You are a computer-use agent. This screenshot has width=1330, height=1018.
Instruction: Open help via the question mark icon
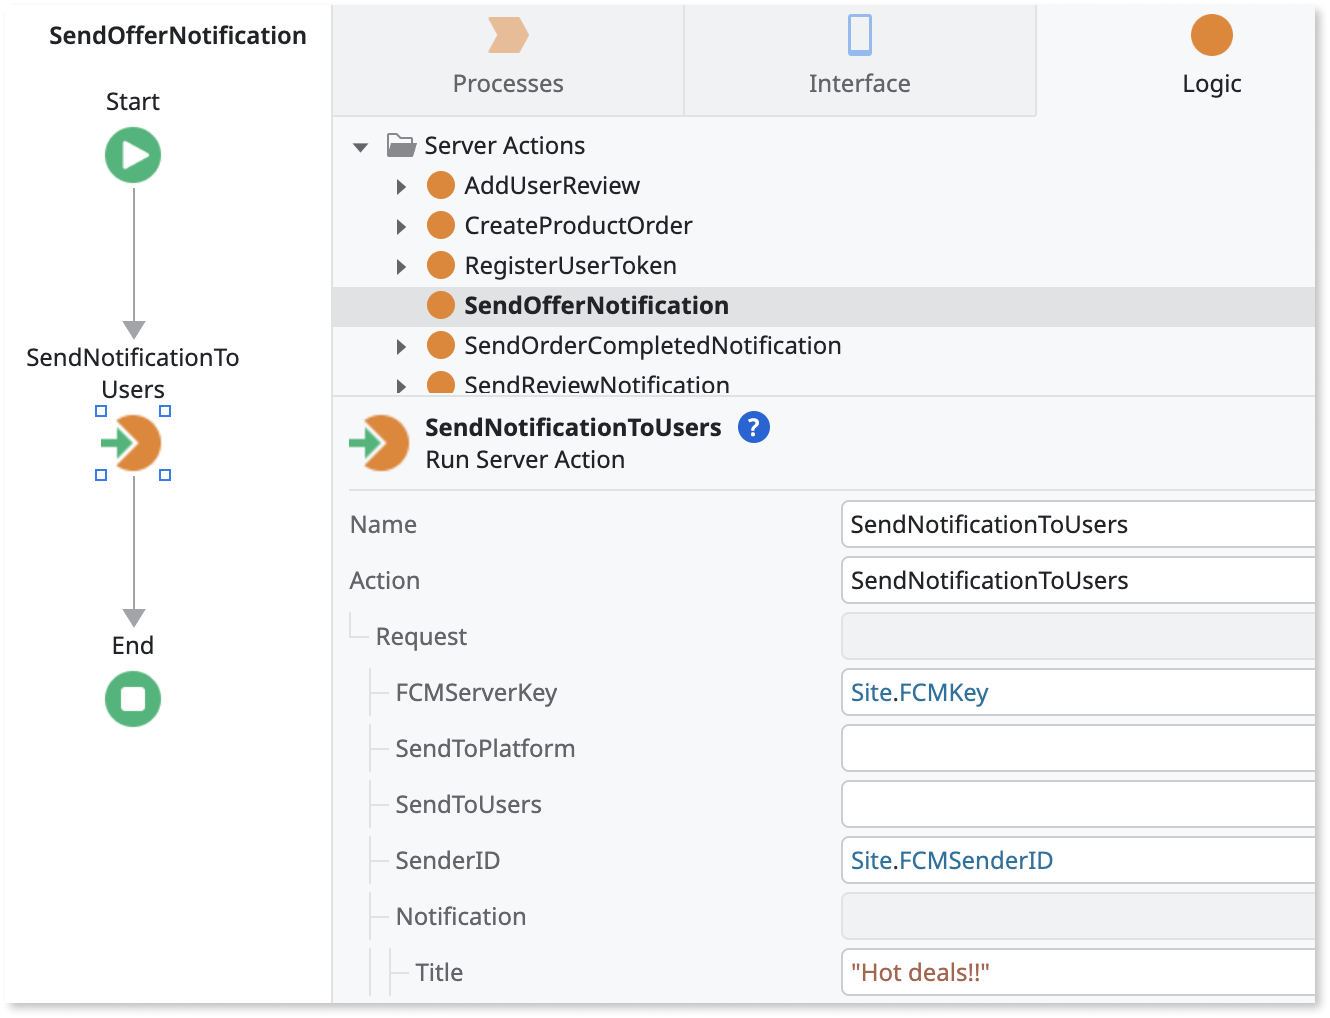coord(753,427)
